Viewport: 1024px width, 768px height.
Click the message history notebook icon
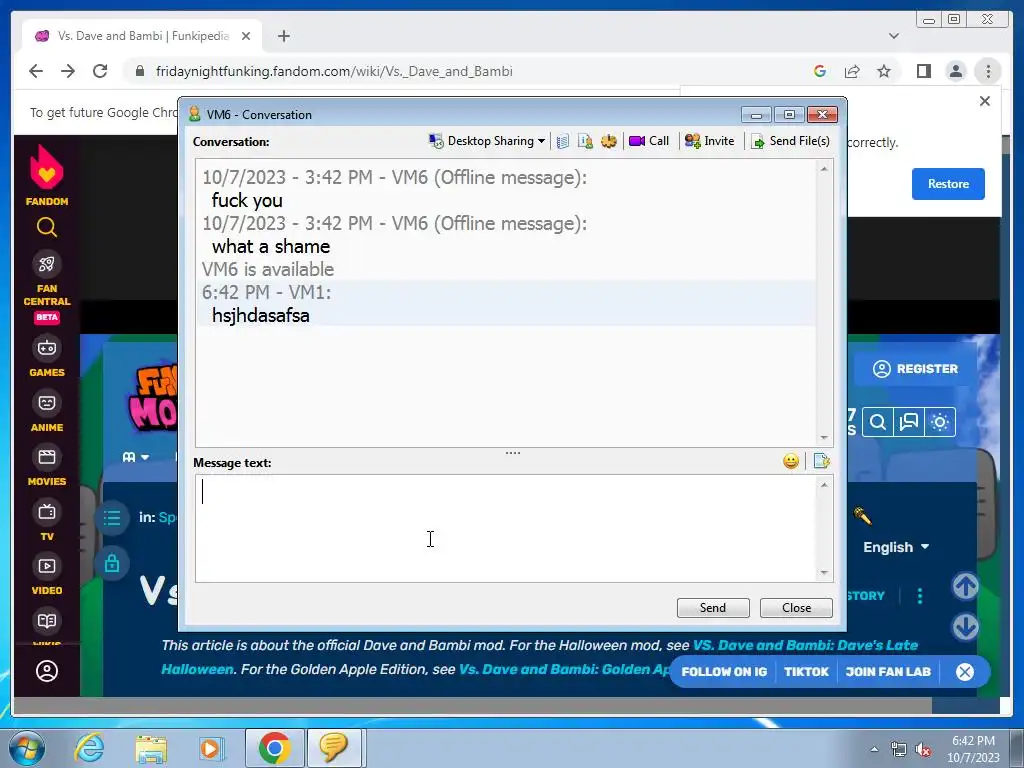tap(562, 141)
